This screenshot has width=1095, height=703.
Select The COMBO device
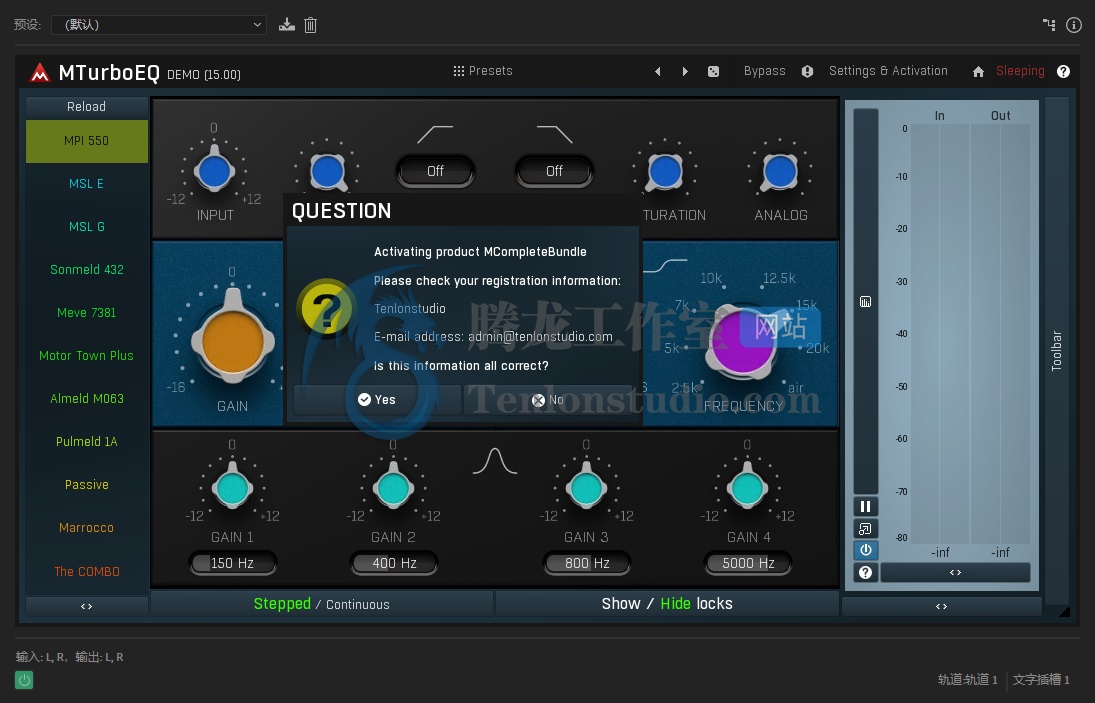pos(87,572)
